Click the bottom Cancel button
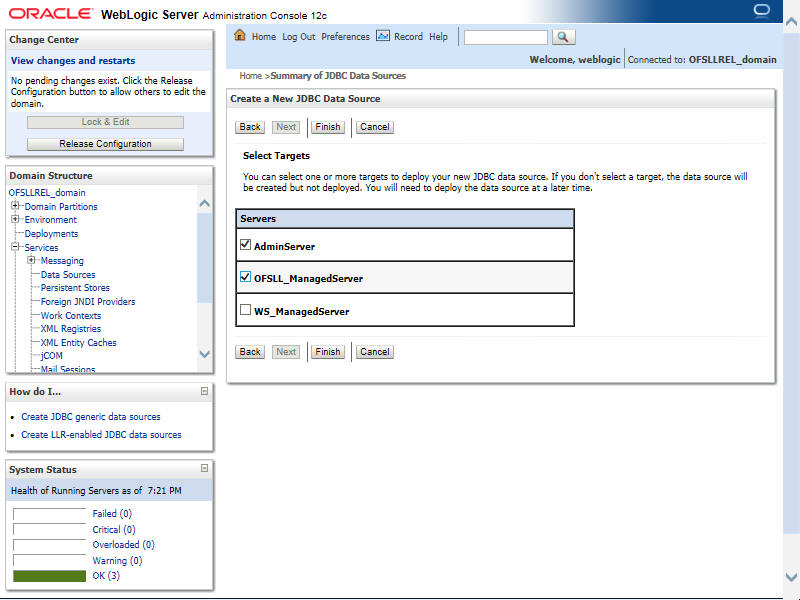The image size is (800, 600). click(x=374, y=352)
